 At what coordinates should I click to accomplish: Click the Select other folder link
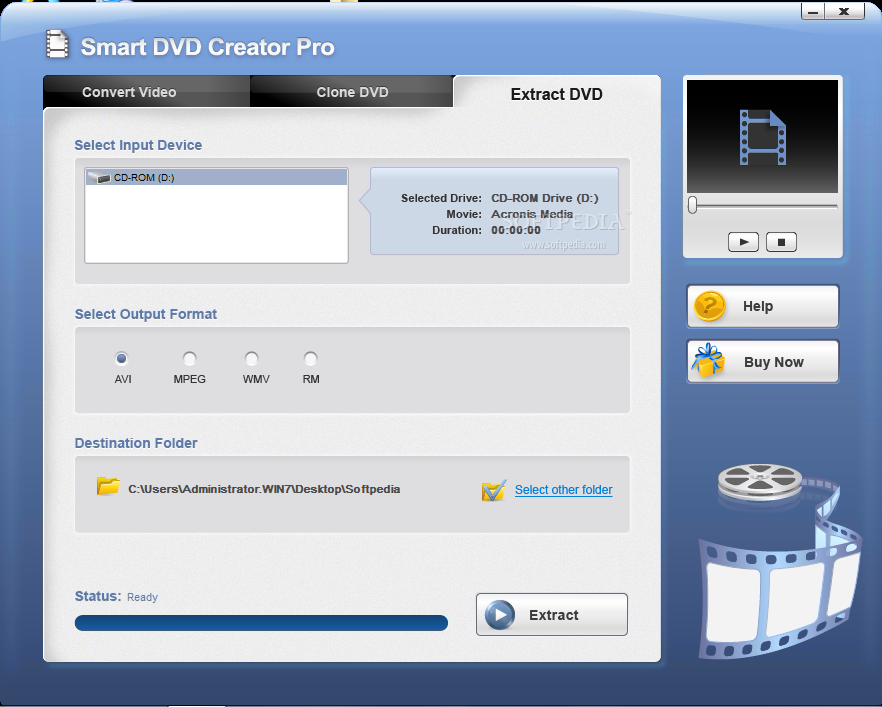pyautogui.click(x=564, y=489)
